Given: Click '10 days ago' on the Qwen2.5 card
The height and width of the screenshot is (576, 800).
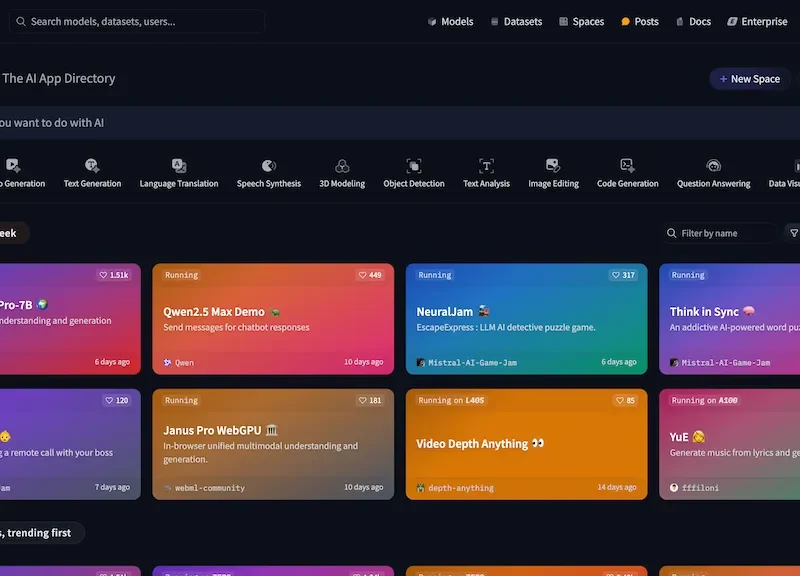Looking at the screenshot, I should (x=363, y=362).
